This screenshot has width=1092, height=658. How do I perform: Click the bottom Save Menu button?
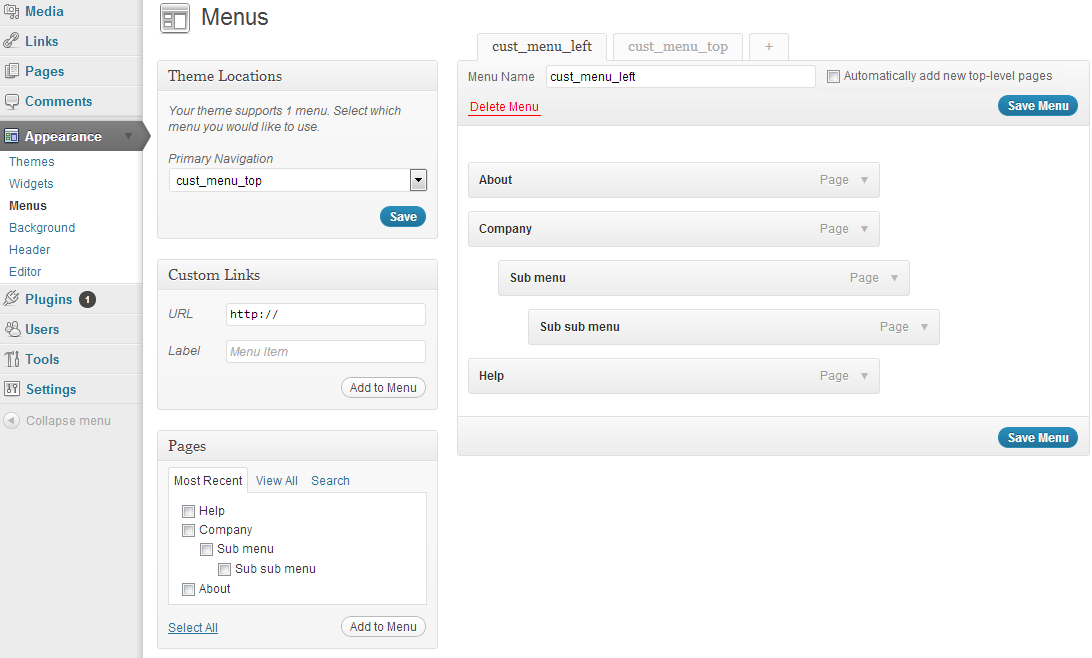click(x=1038, y=438)
